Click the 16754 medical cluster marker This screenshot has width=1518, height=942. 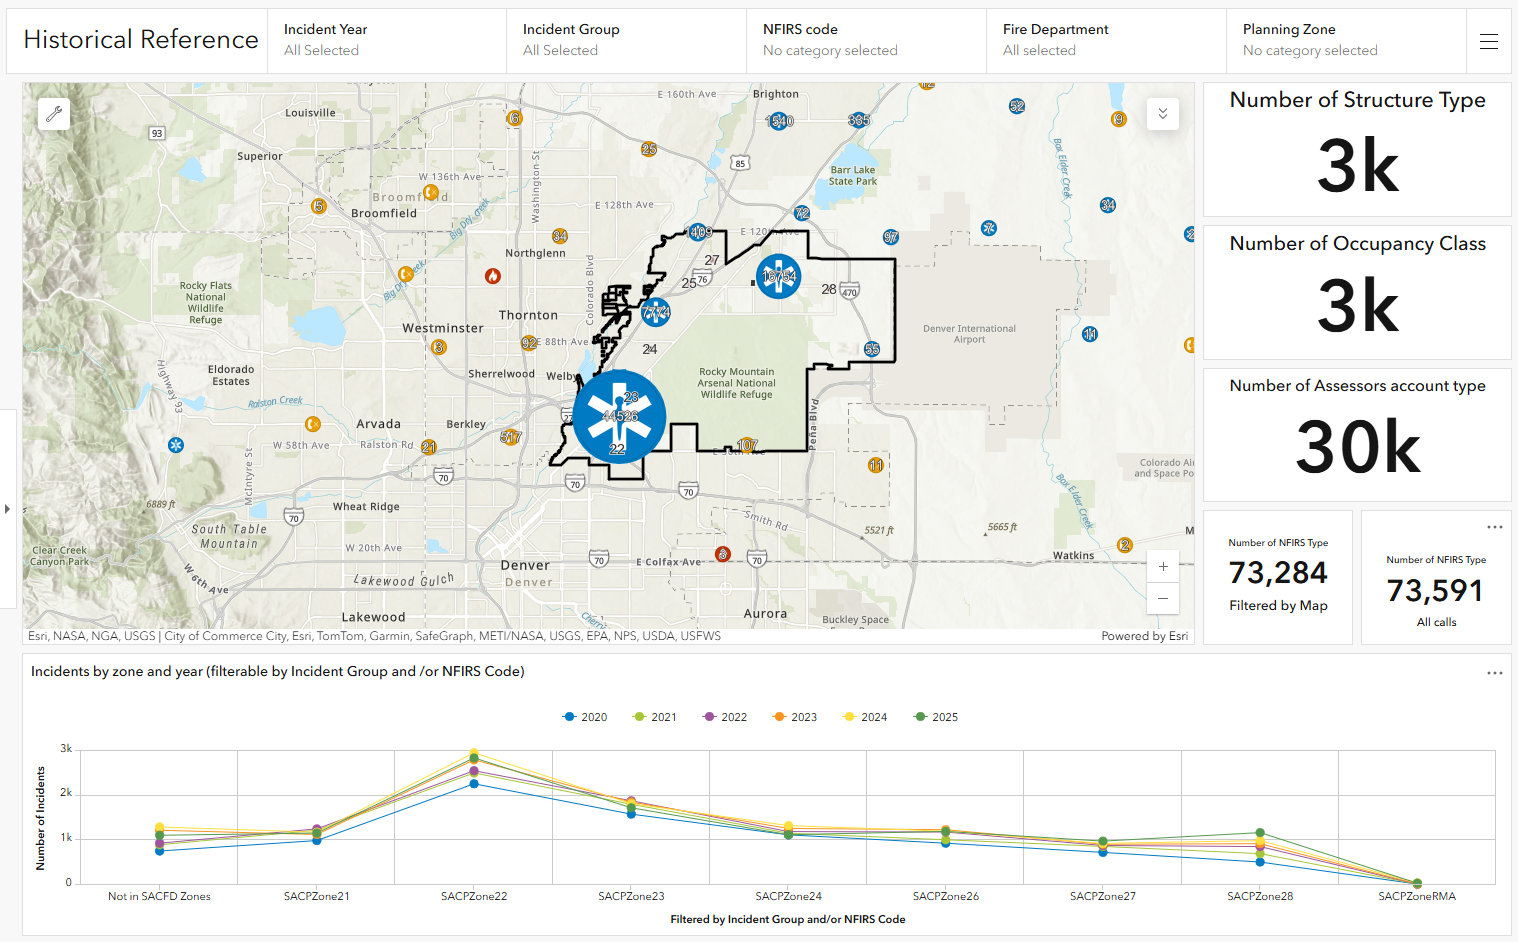coord(778,276)
